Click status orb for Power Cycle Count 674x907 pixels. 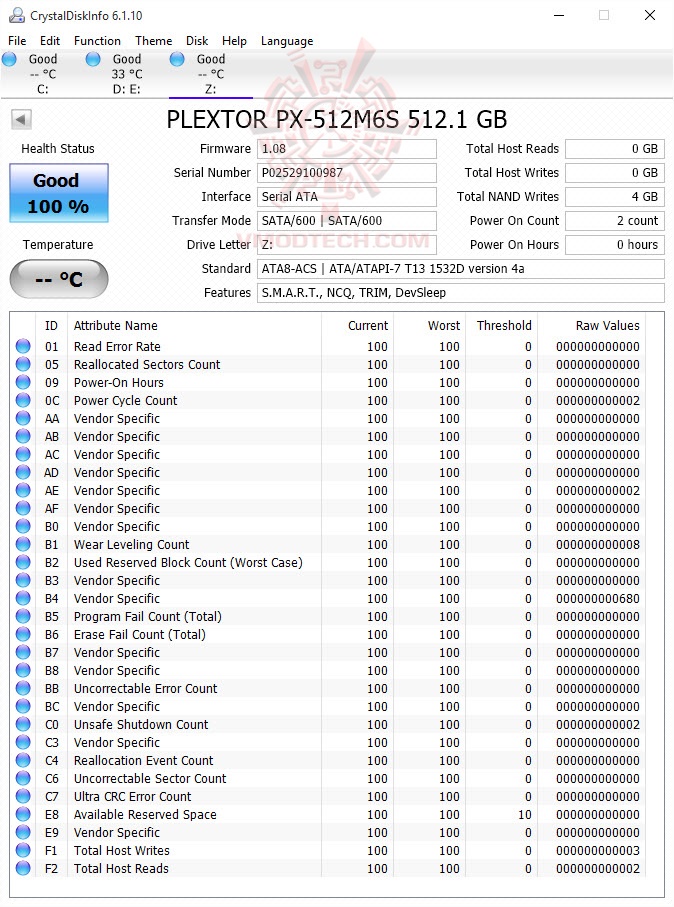23,400
